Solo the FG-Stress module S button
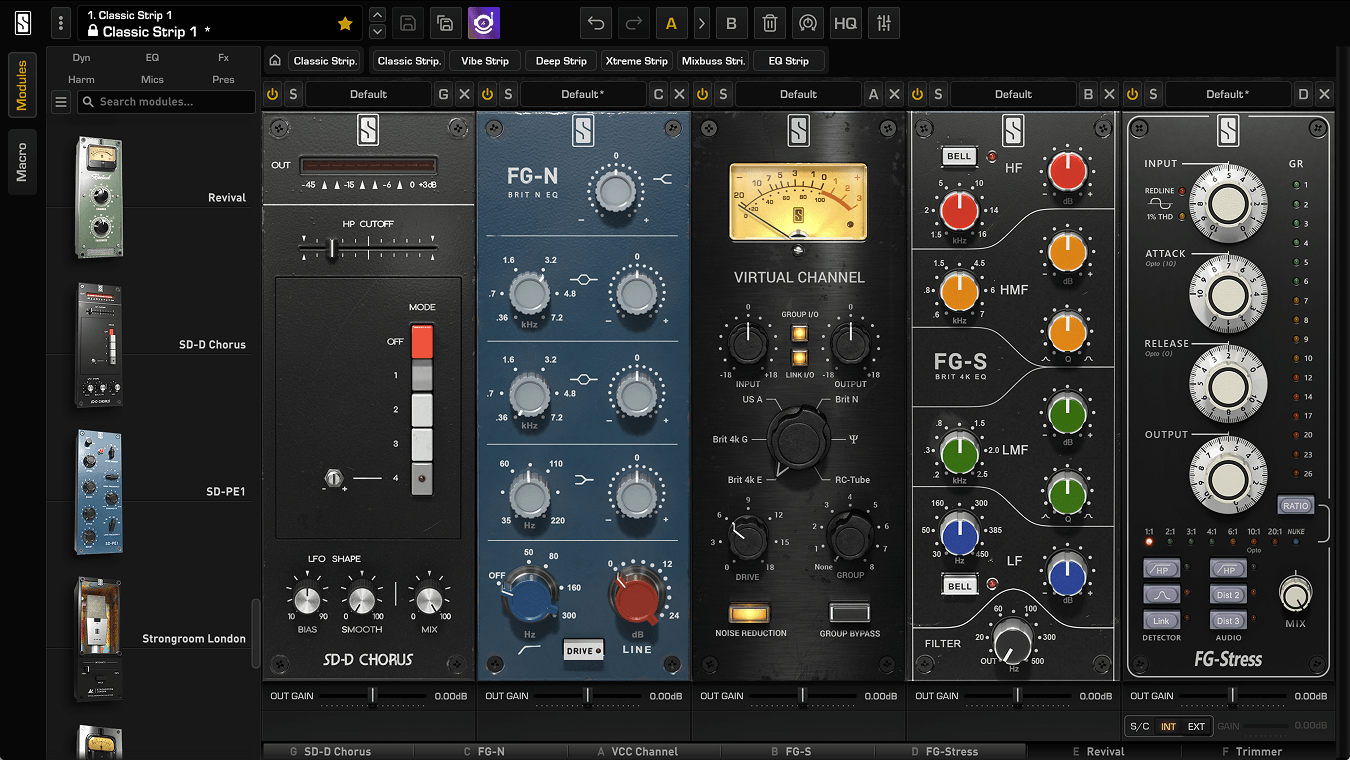1350x760 pixels. tap(1153, 94)
